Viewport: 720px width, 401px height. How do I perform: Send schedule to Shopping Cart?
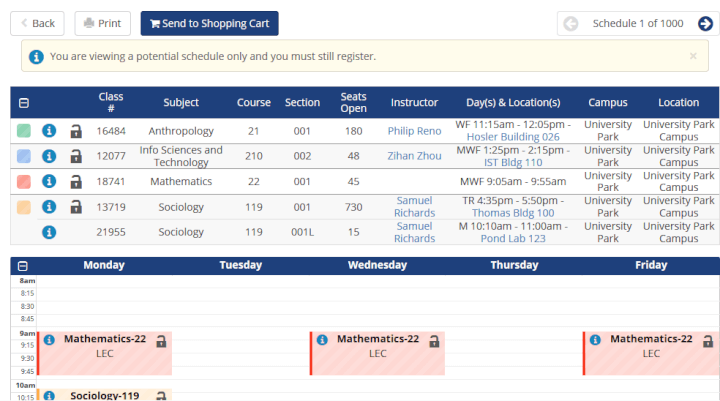pyautogui.click(x=209, y=23)
